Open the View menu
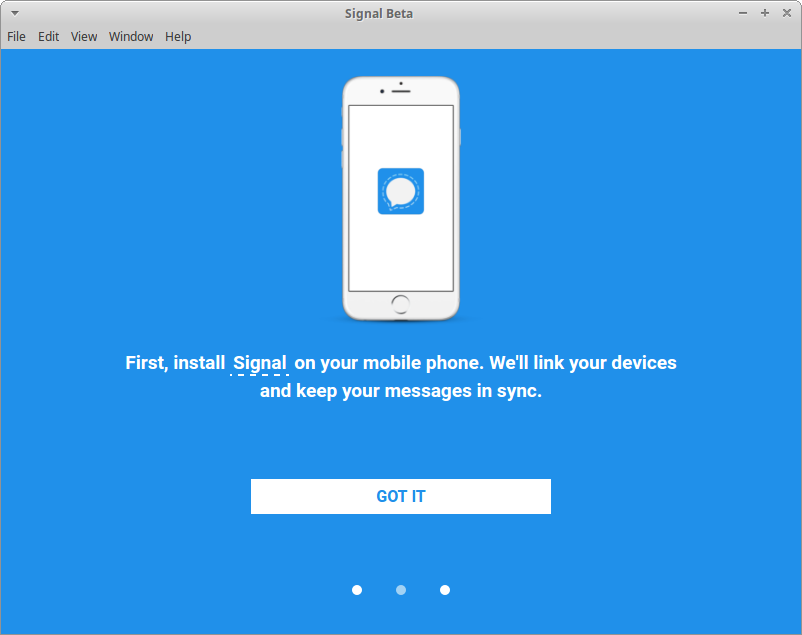802x635 pixels. click(84, 36)
